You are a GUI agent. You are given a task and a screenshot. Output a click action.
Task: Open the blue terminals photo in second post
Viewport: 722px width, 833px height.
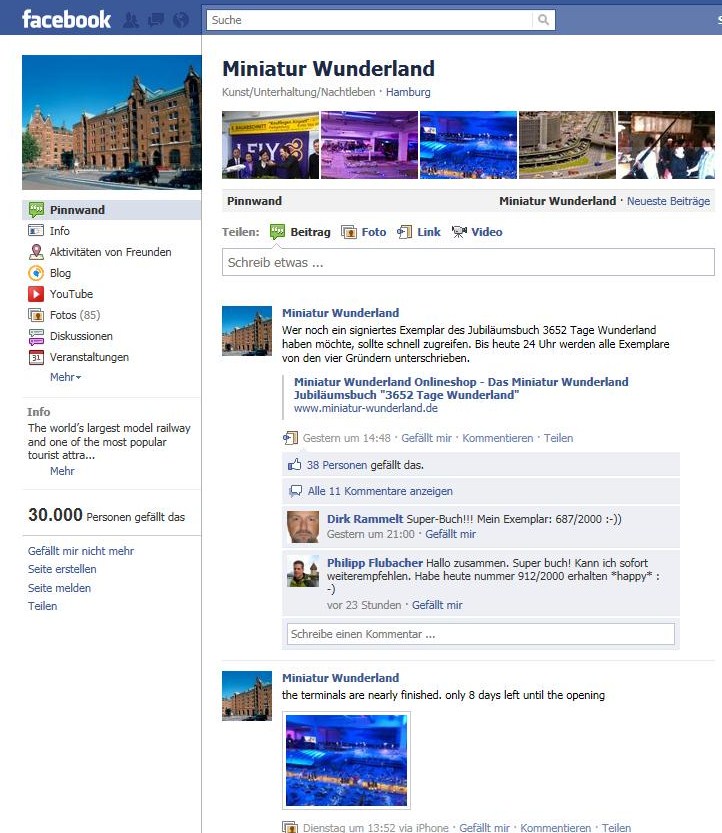346,760
